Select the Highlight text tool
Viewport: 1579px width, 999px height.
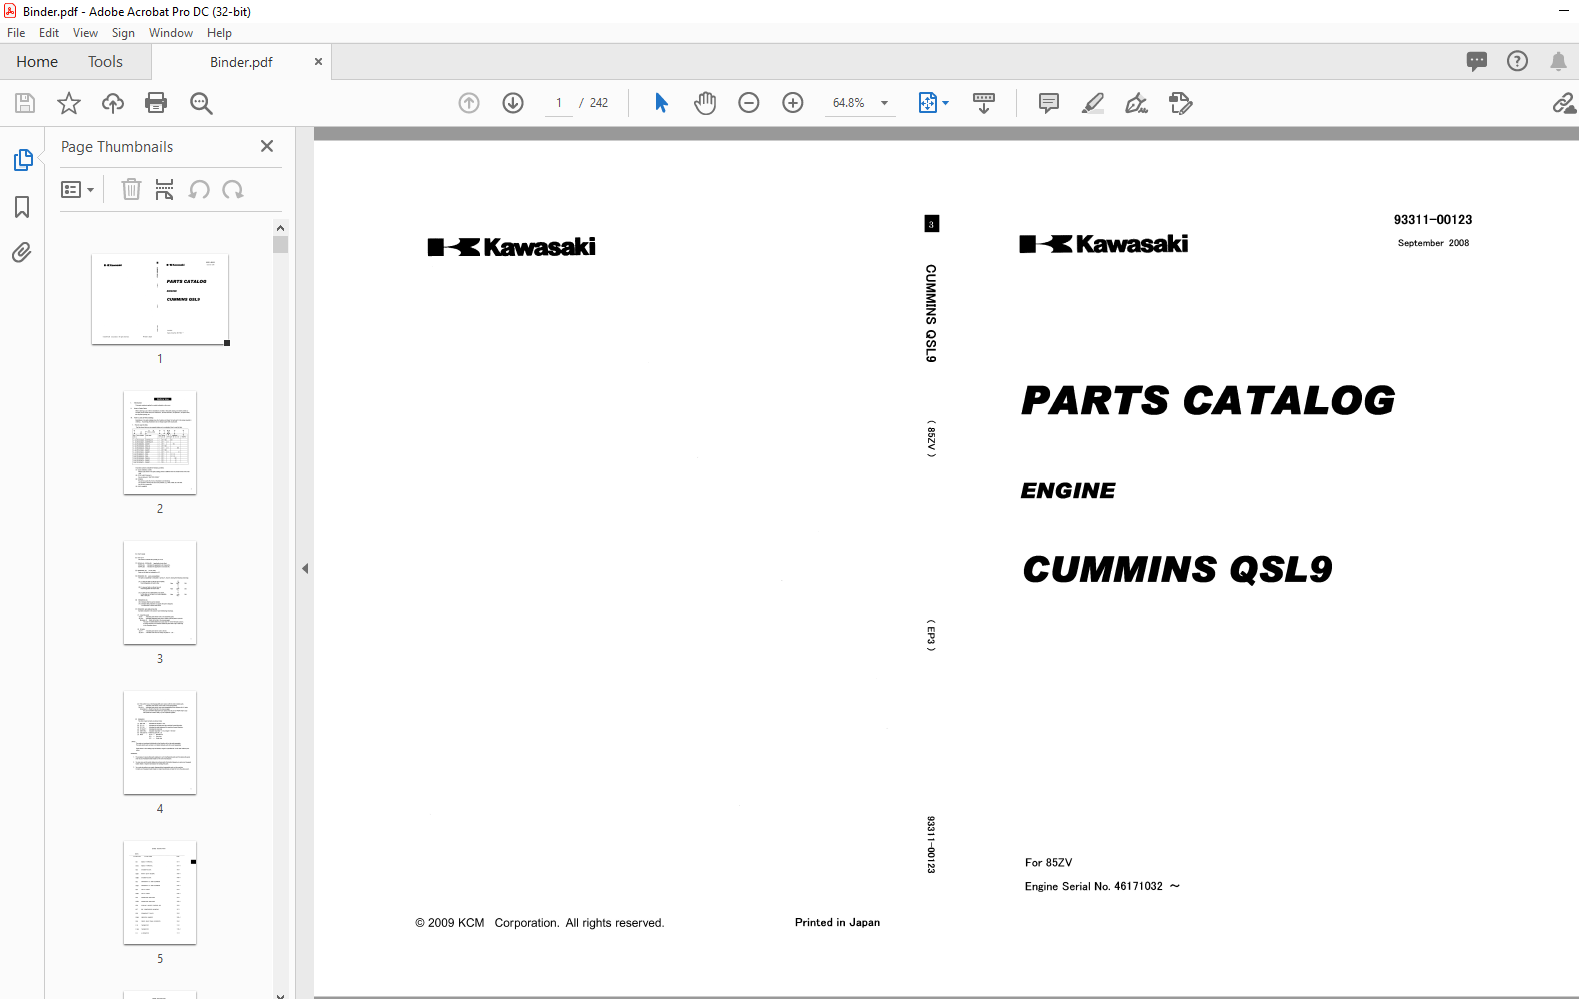click(x=1093, y=103)
